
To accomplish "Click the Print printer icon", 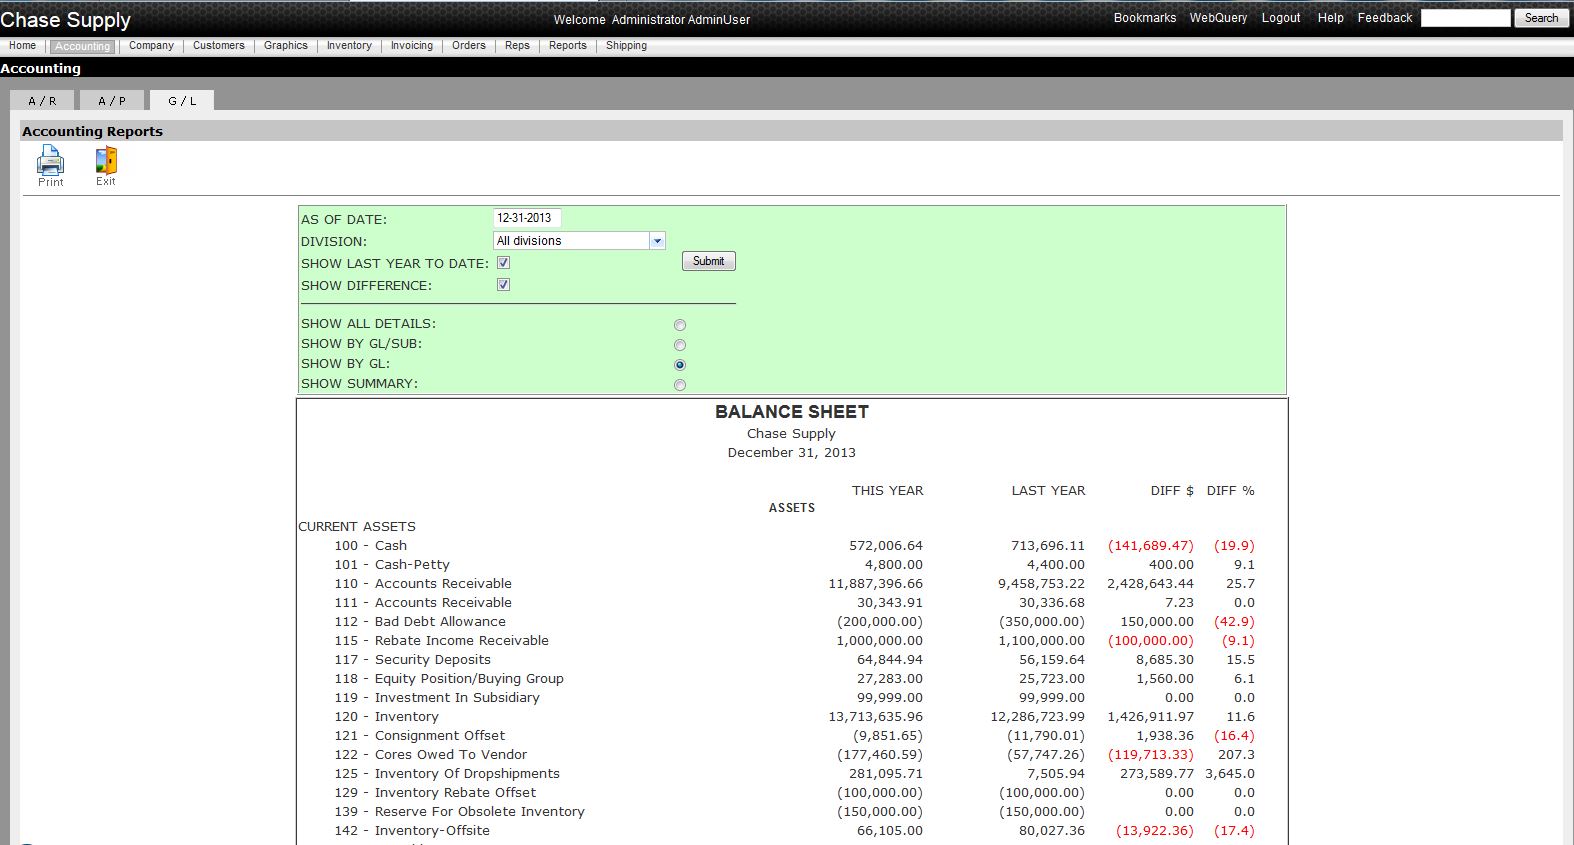I will (50, 161).
